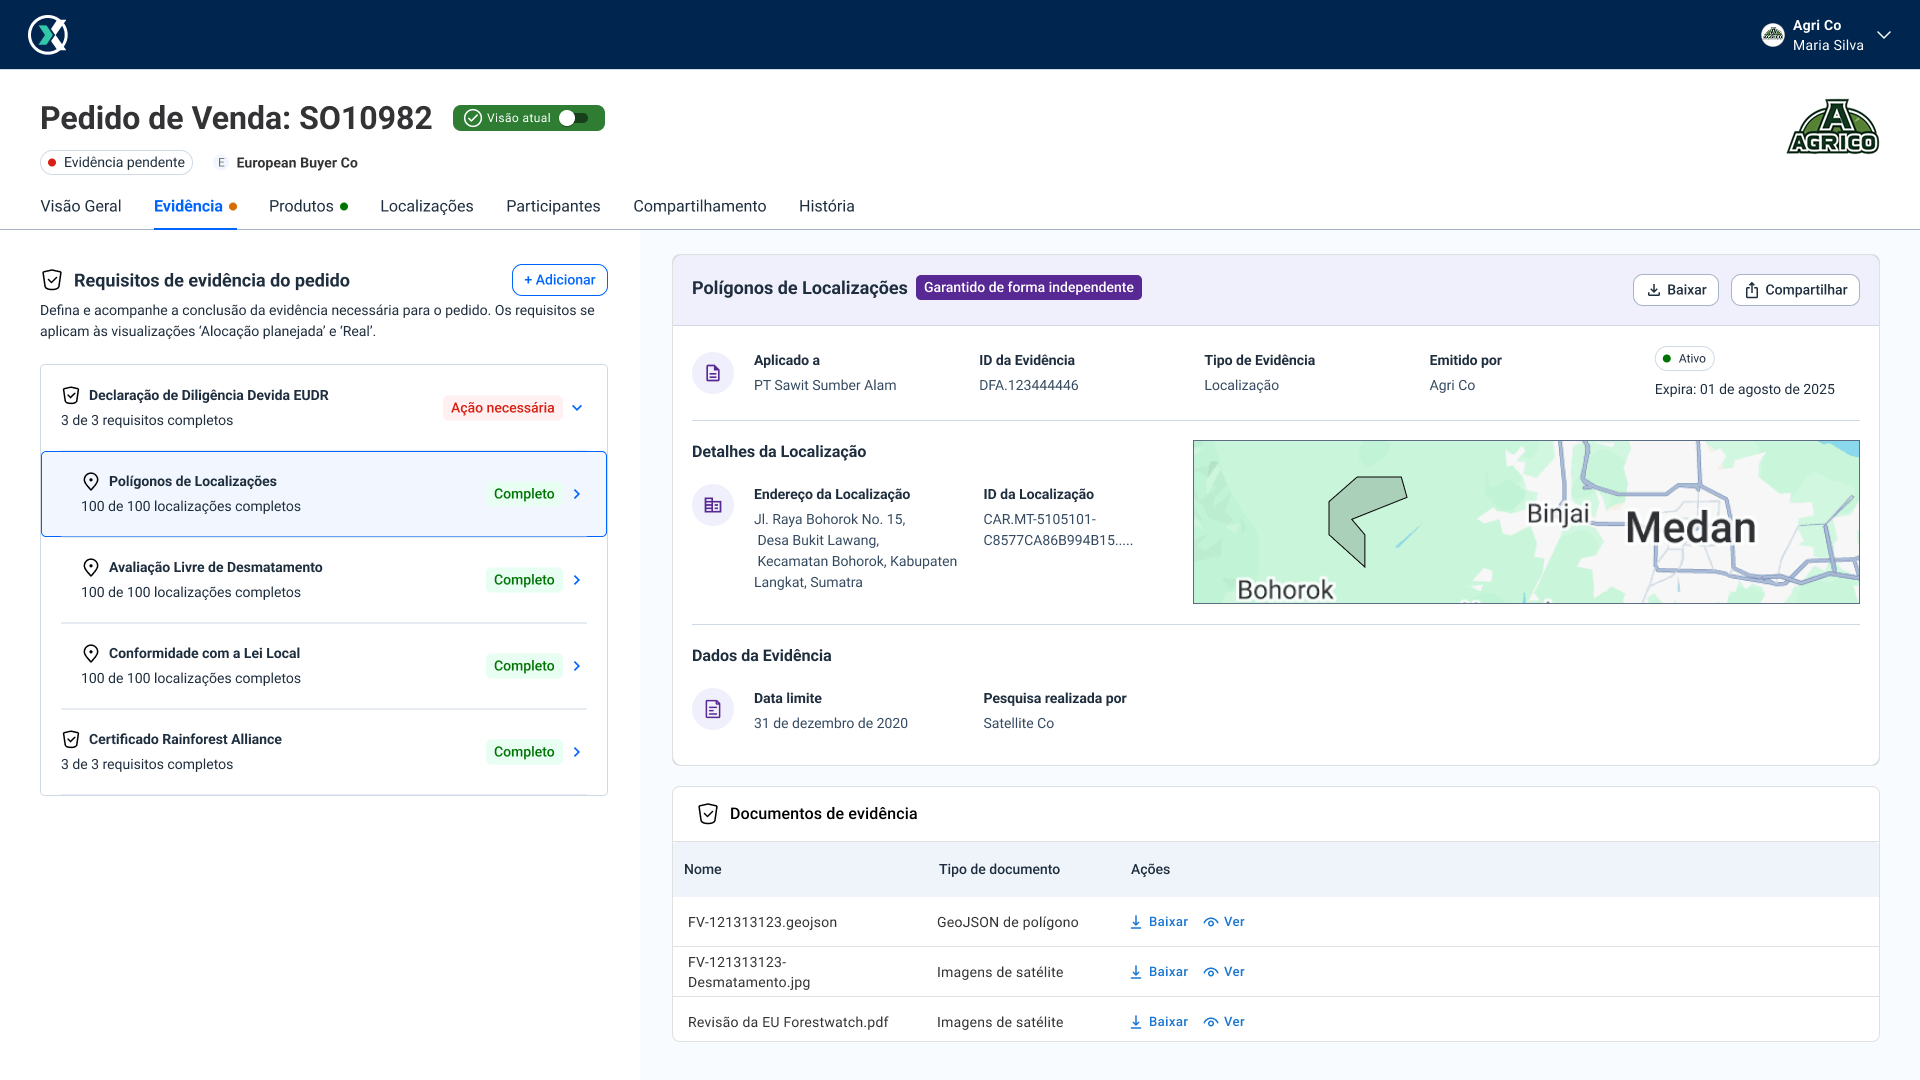Click download icon for FV-121313123.geojson
Screen dimensions: 1920x1080
(1136, 922)
